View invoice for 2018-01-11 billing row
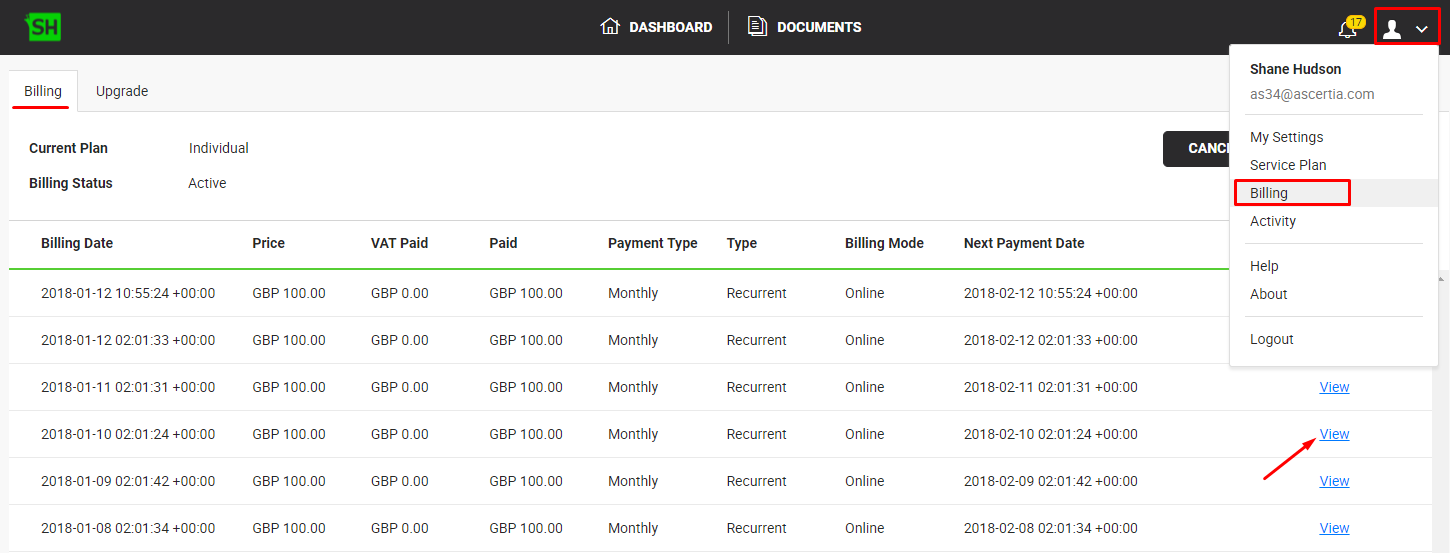This screenshot has height=553, width=1450. 1334,387
